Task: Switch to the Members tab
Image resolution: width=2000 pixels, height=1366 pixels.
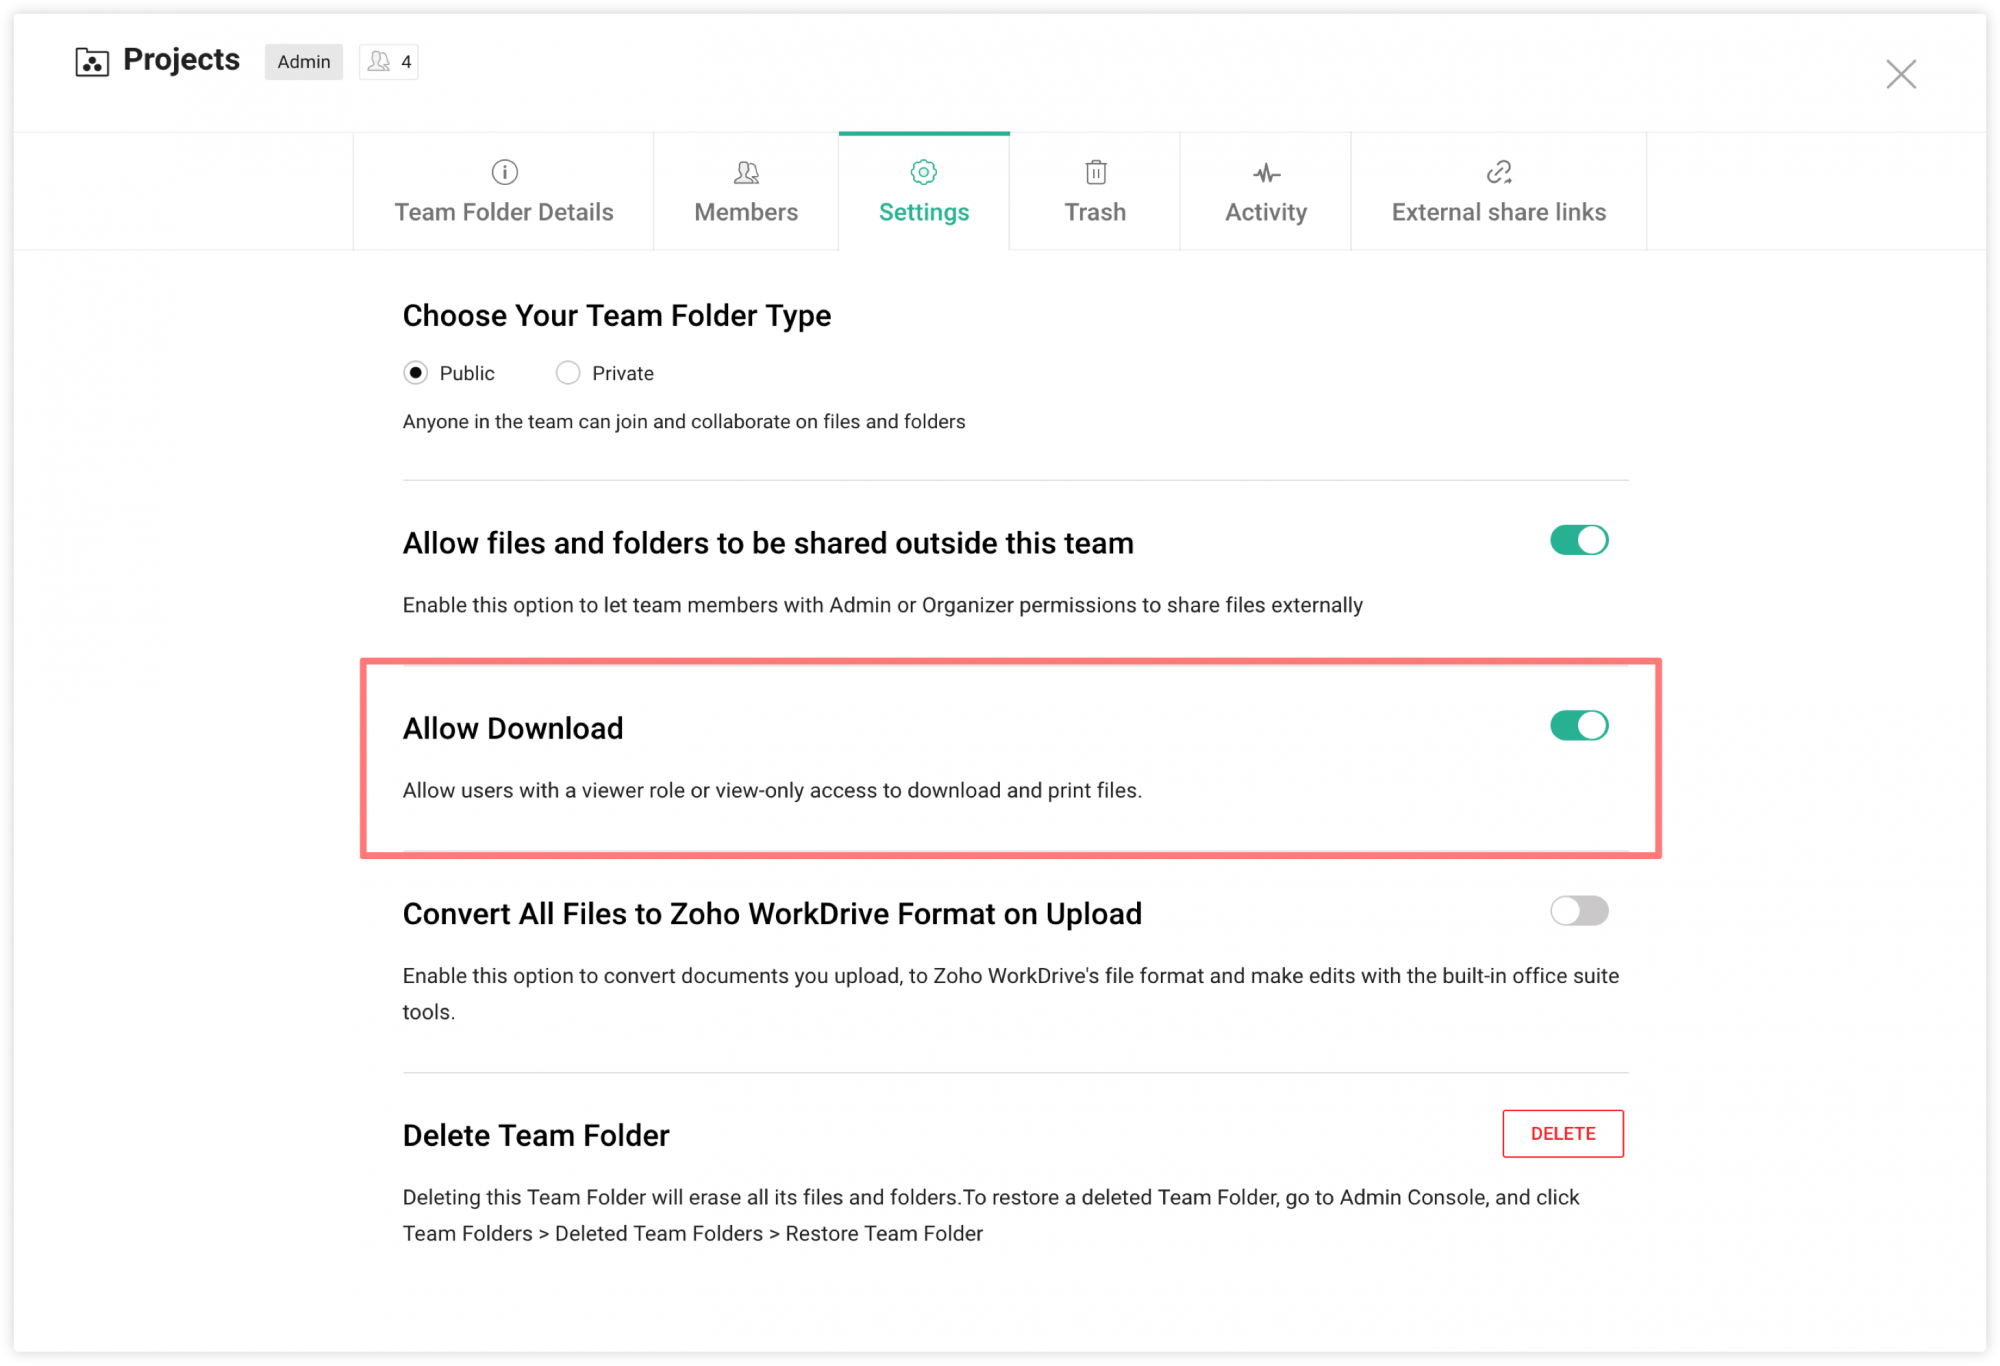Action: click(x=745, y=192)
